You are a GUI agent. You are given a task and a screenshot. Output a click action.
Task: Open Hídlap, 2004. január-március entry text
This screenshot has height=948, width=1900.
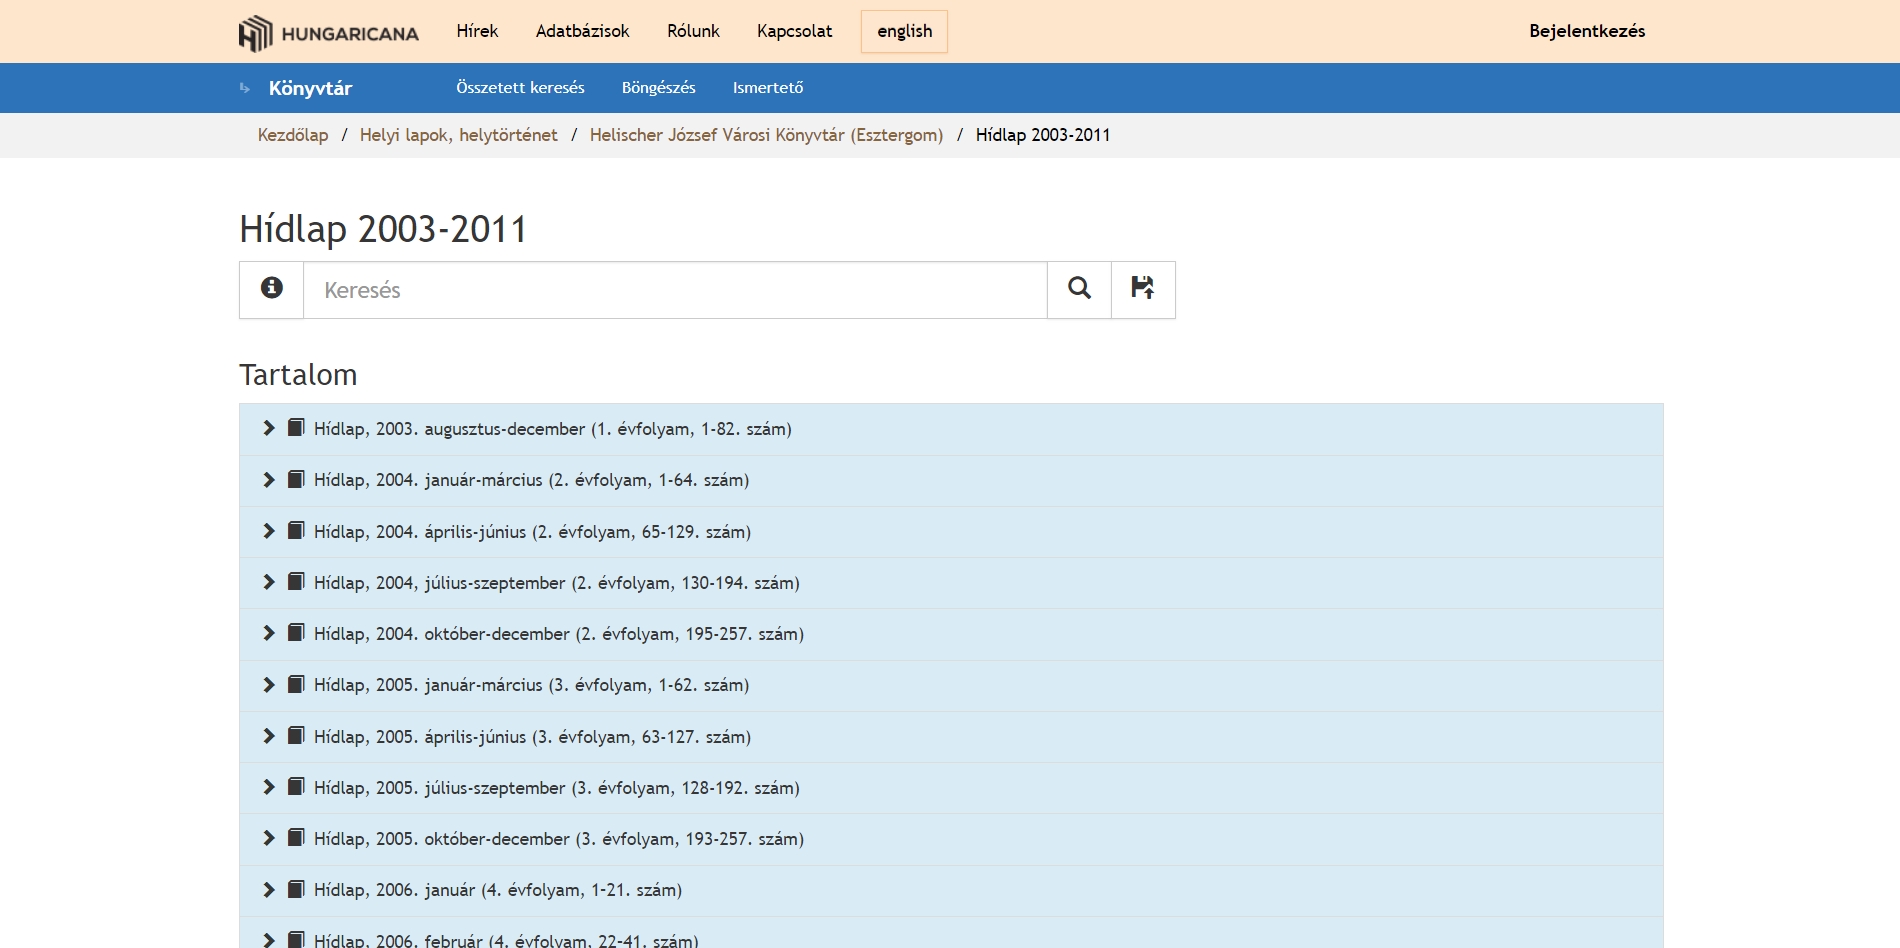click(x=531, y=480)
